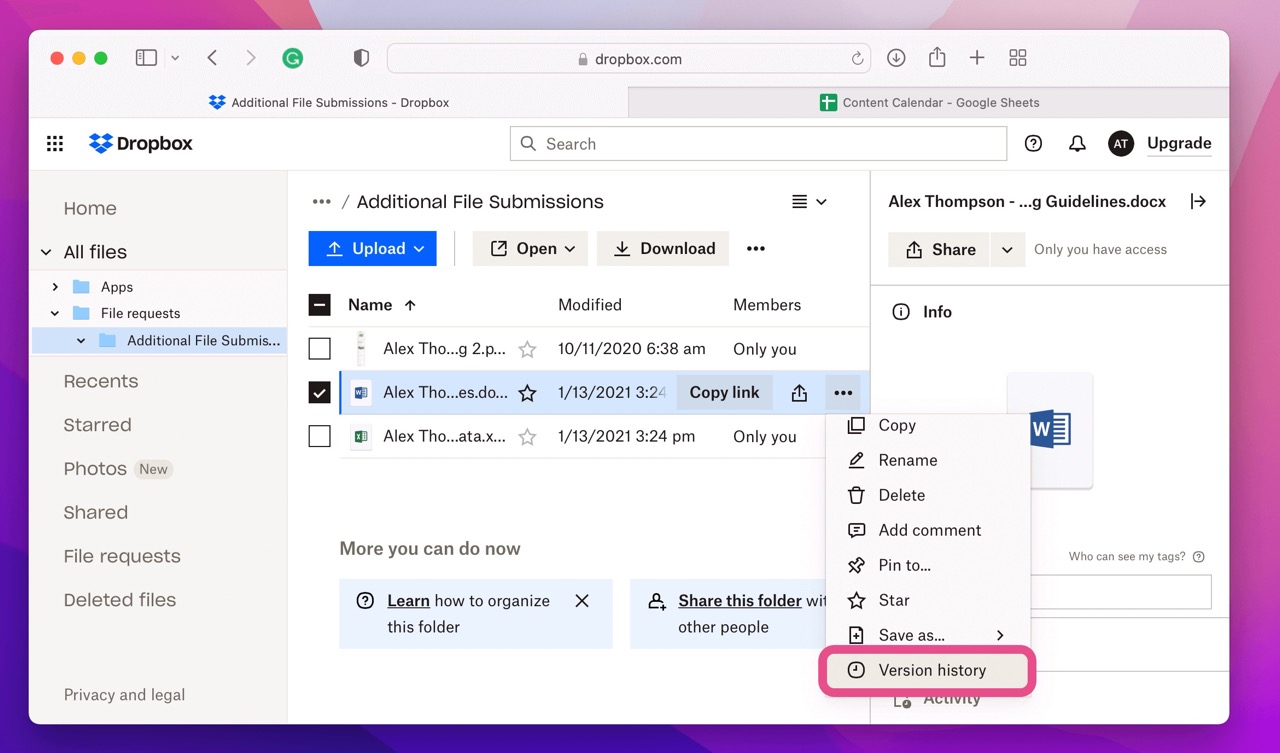Open the AT account avatar
The image size is (1280, 753).
(x=1121, y=144)
